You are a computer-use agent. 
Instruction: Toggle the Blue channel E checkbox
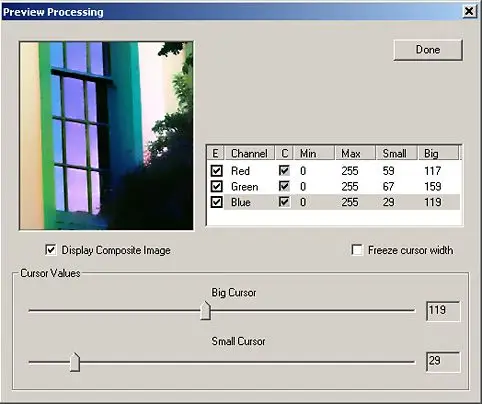[x=217, y=202]
